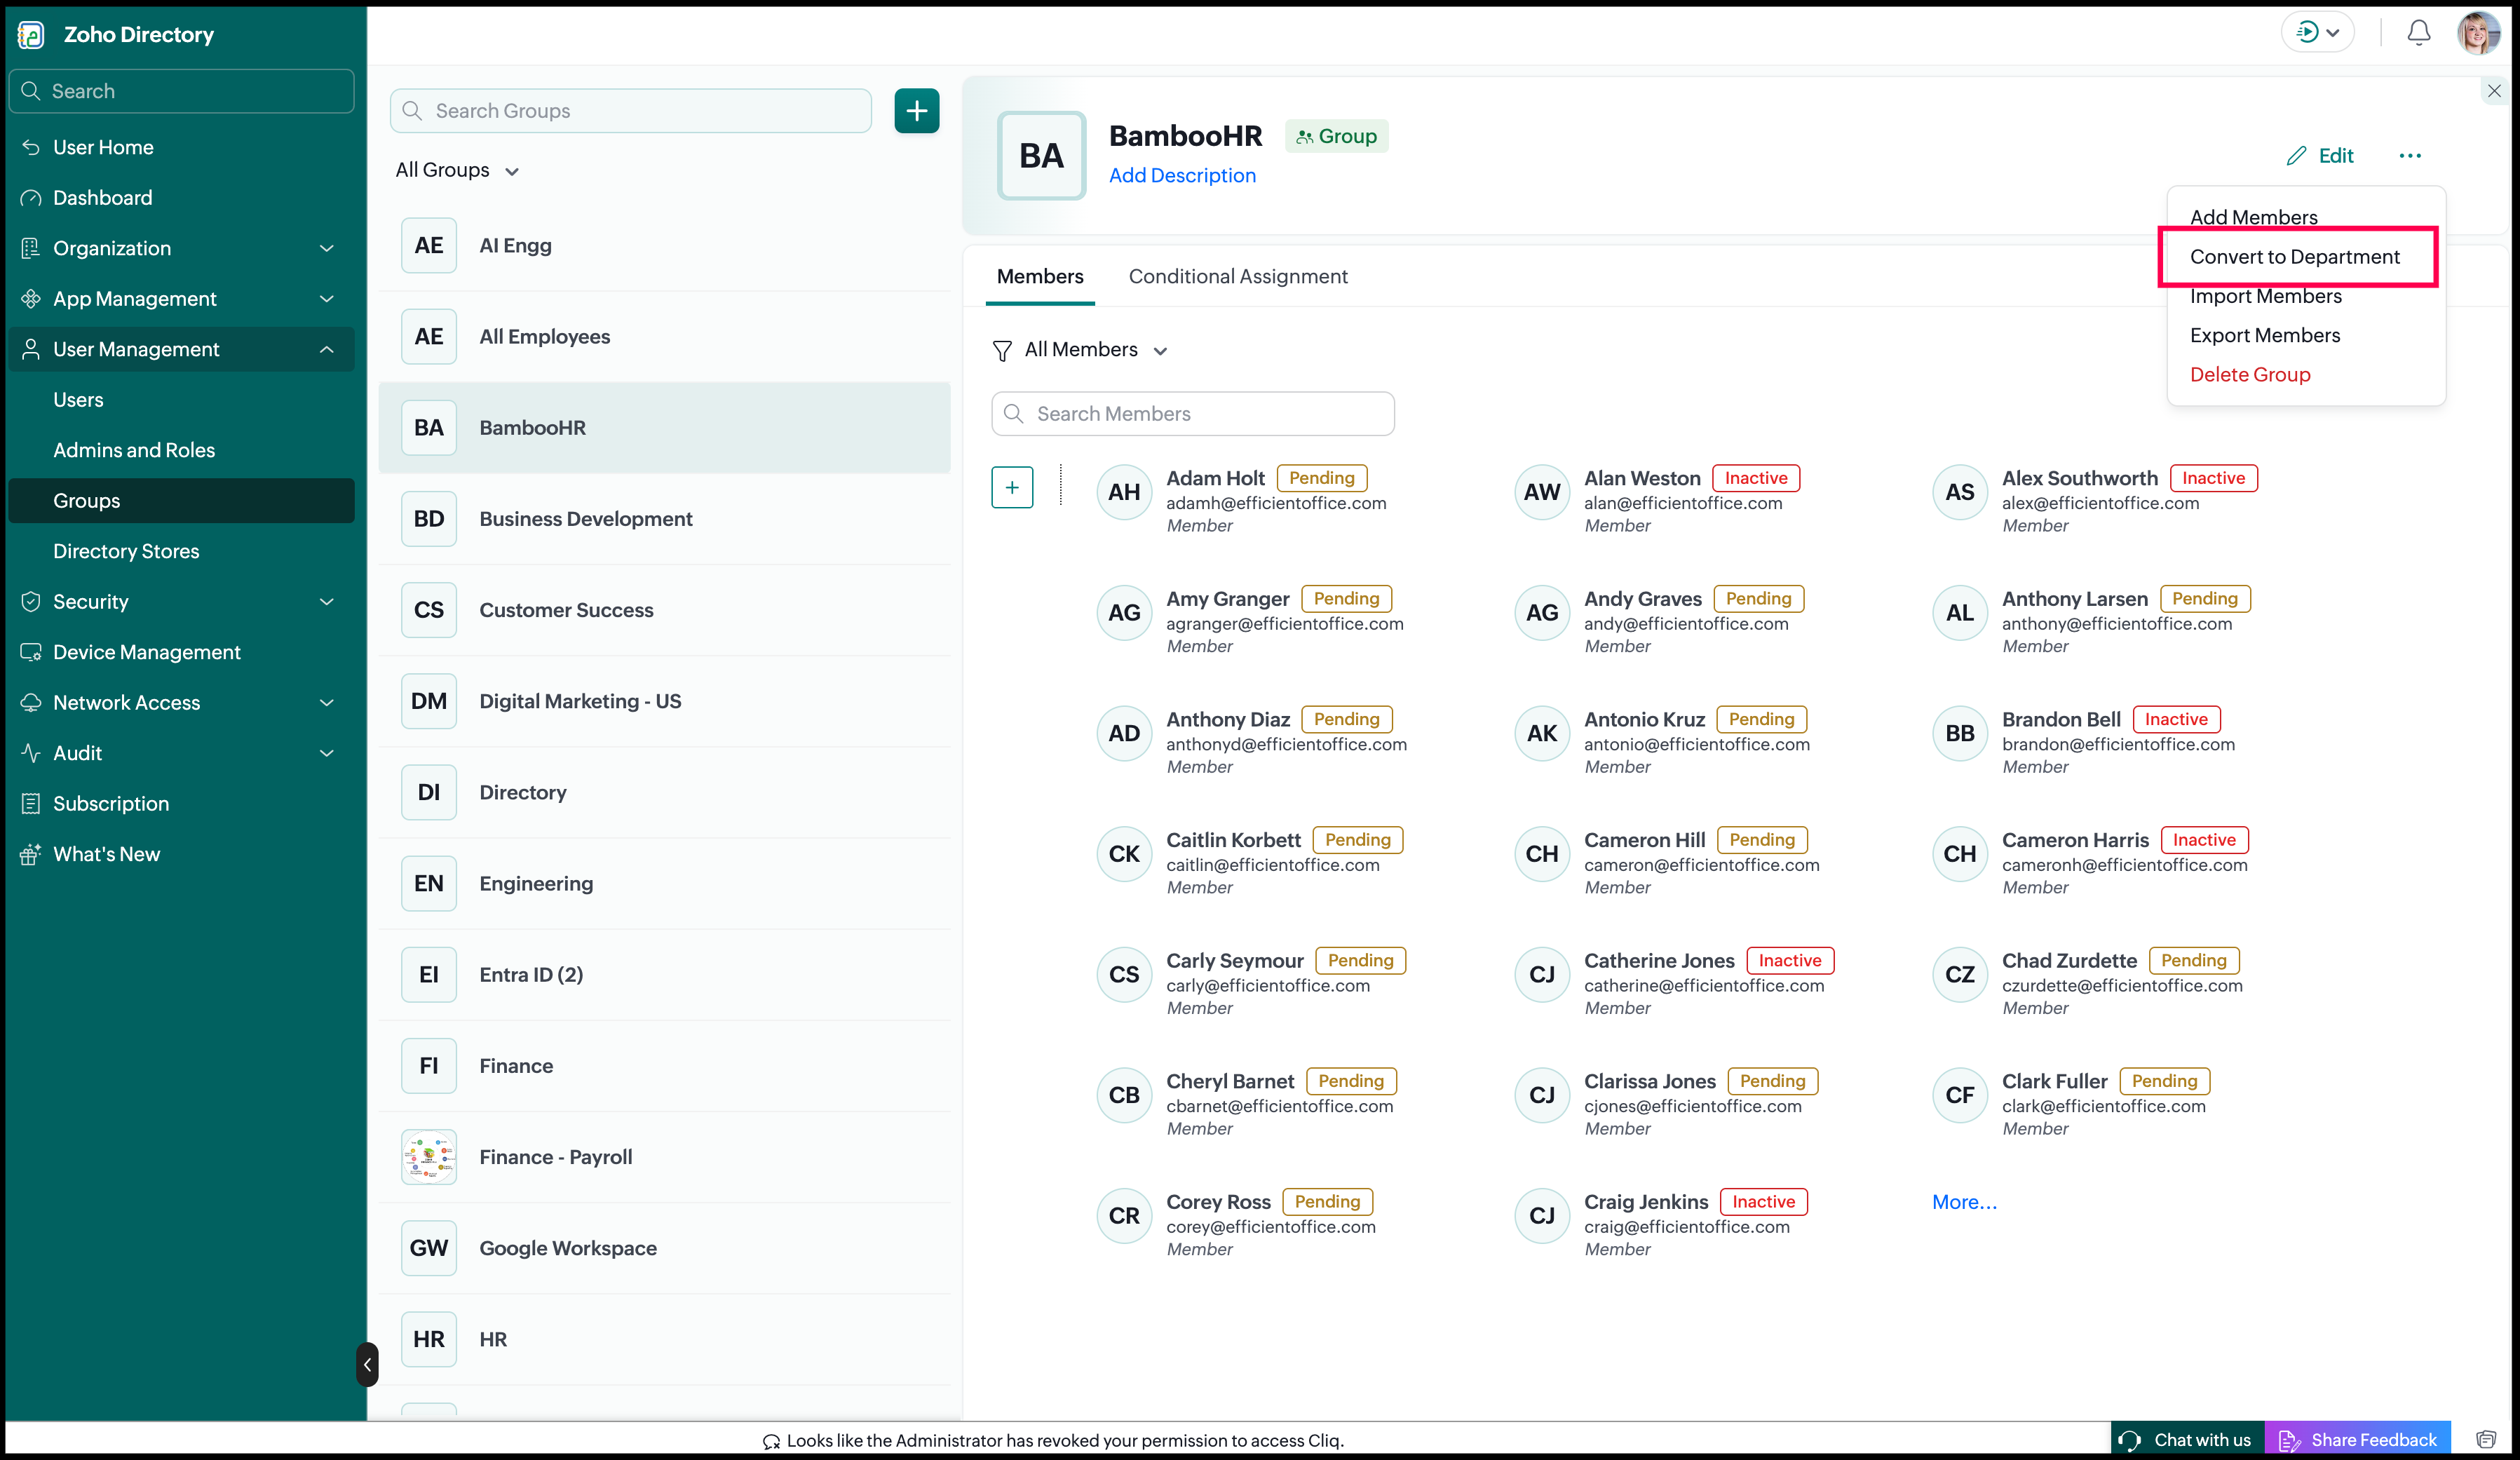Screen dimensions: 2520x1460
Task: Open the user profile avatar
Action: (2477, 33)
